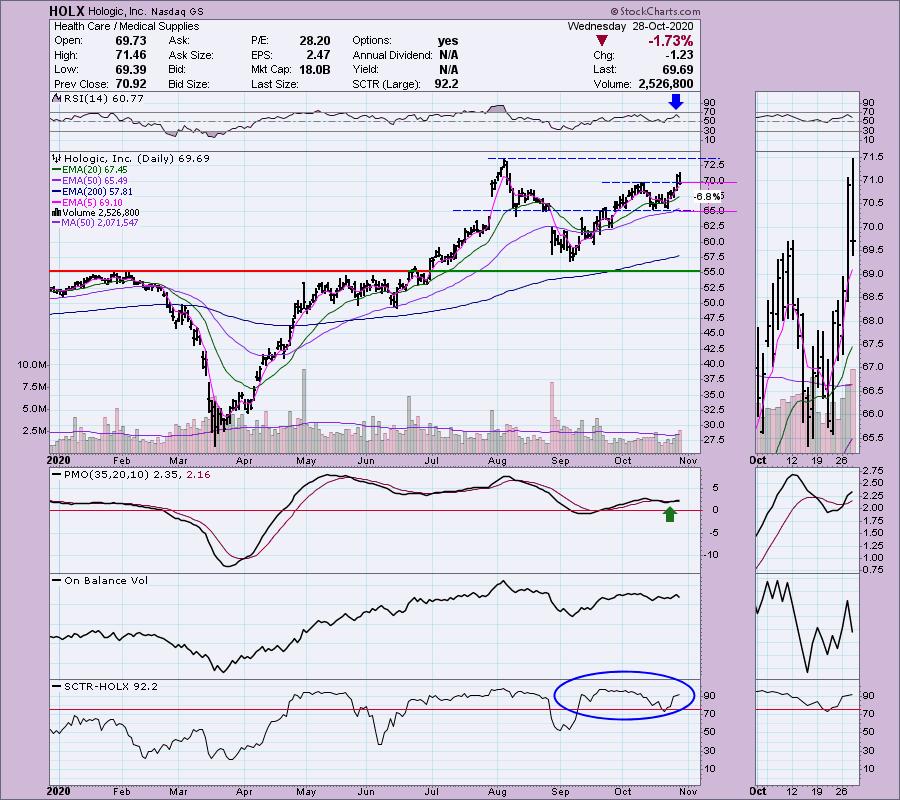Click the volume bars icon in the legend
900x800 pixels.
click(x=57, y=212)
